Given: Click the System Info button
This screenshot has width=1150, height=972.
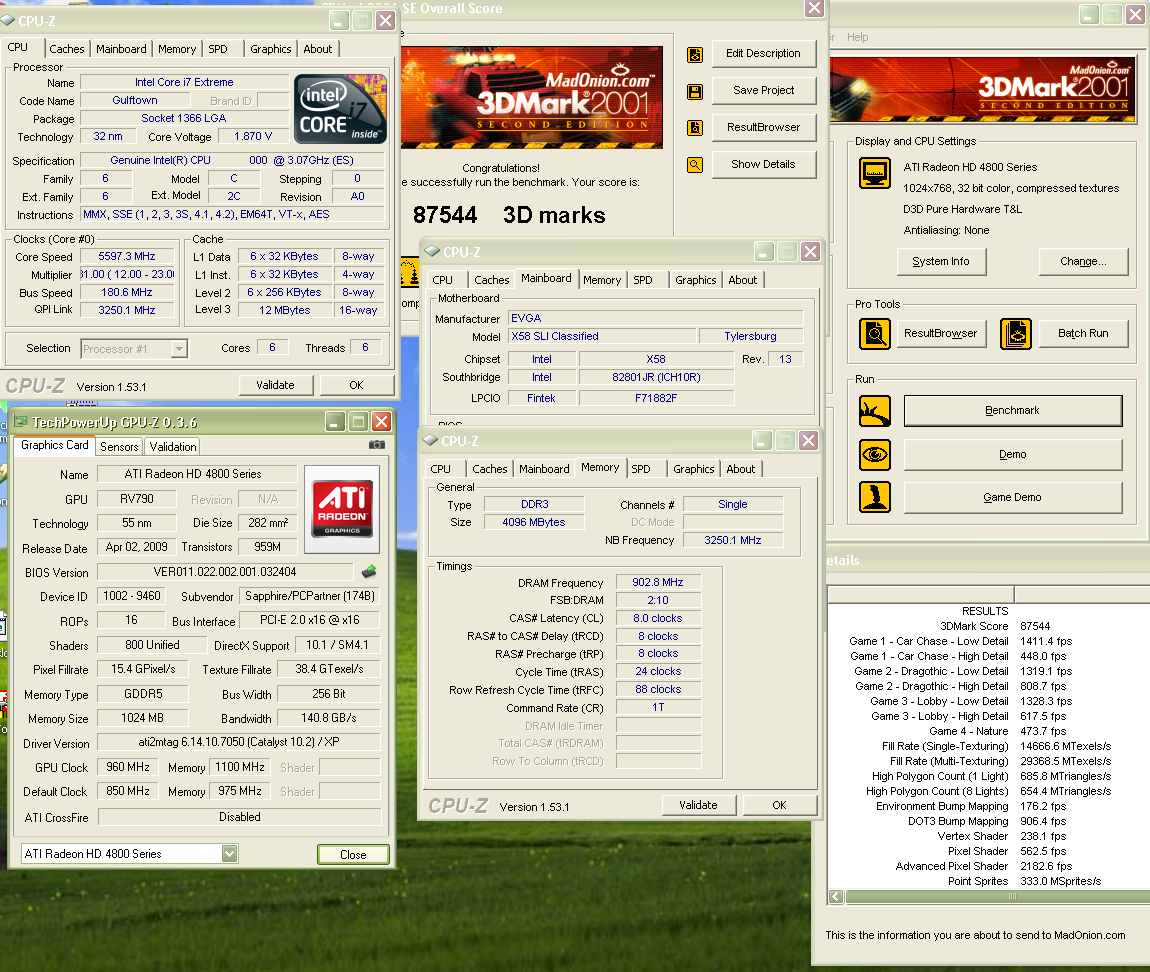Looking at the screenshot, I should (941, 262).
